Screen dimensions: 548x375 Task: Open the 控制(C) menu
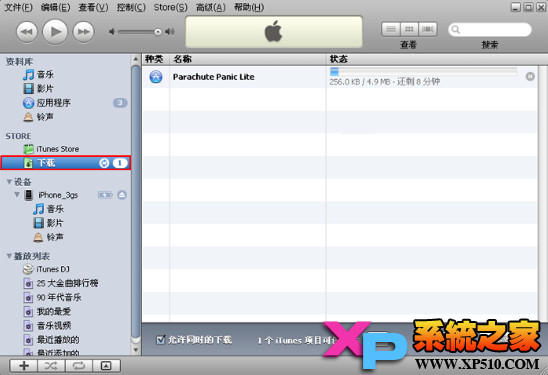point(131,7)
